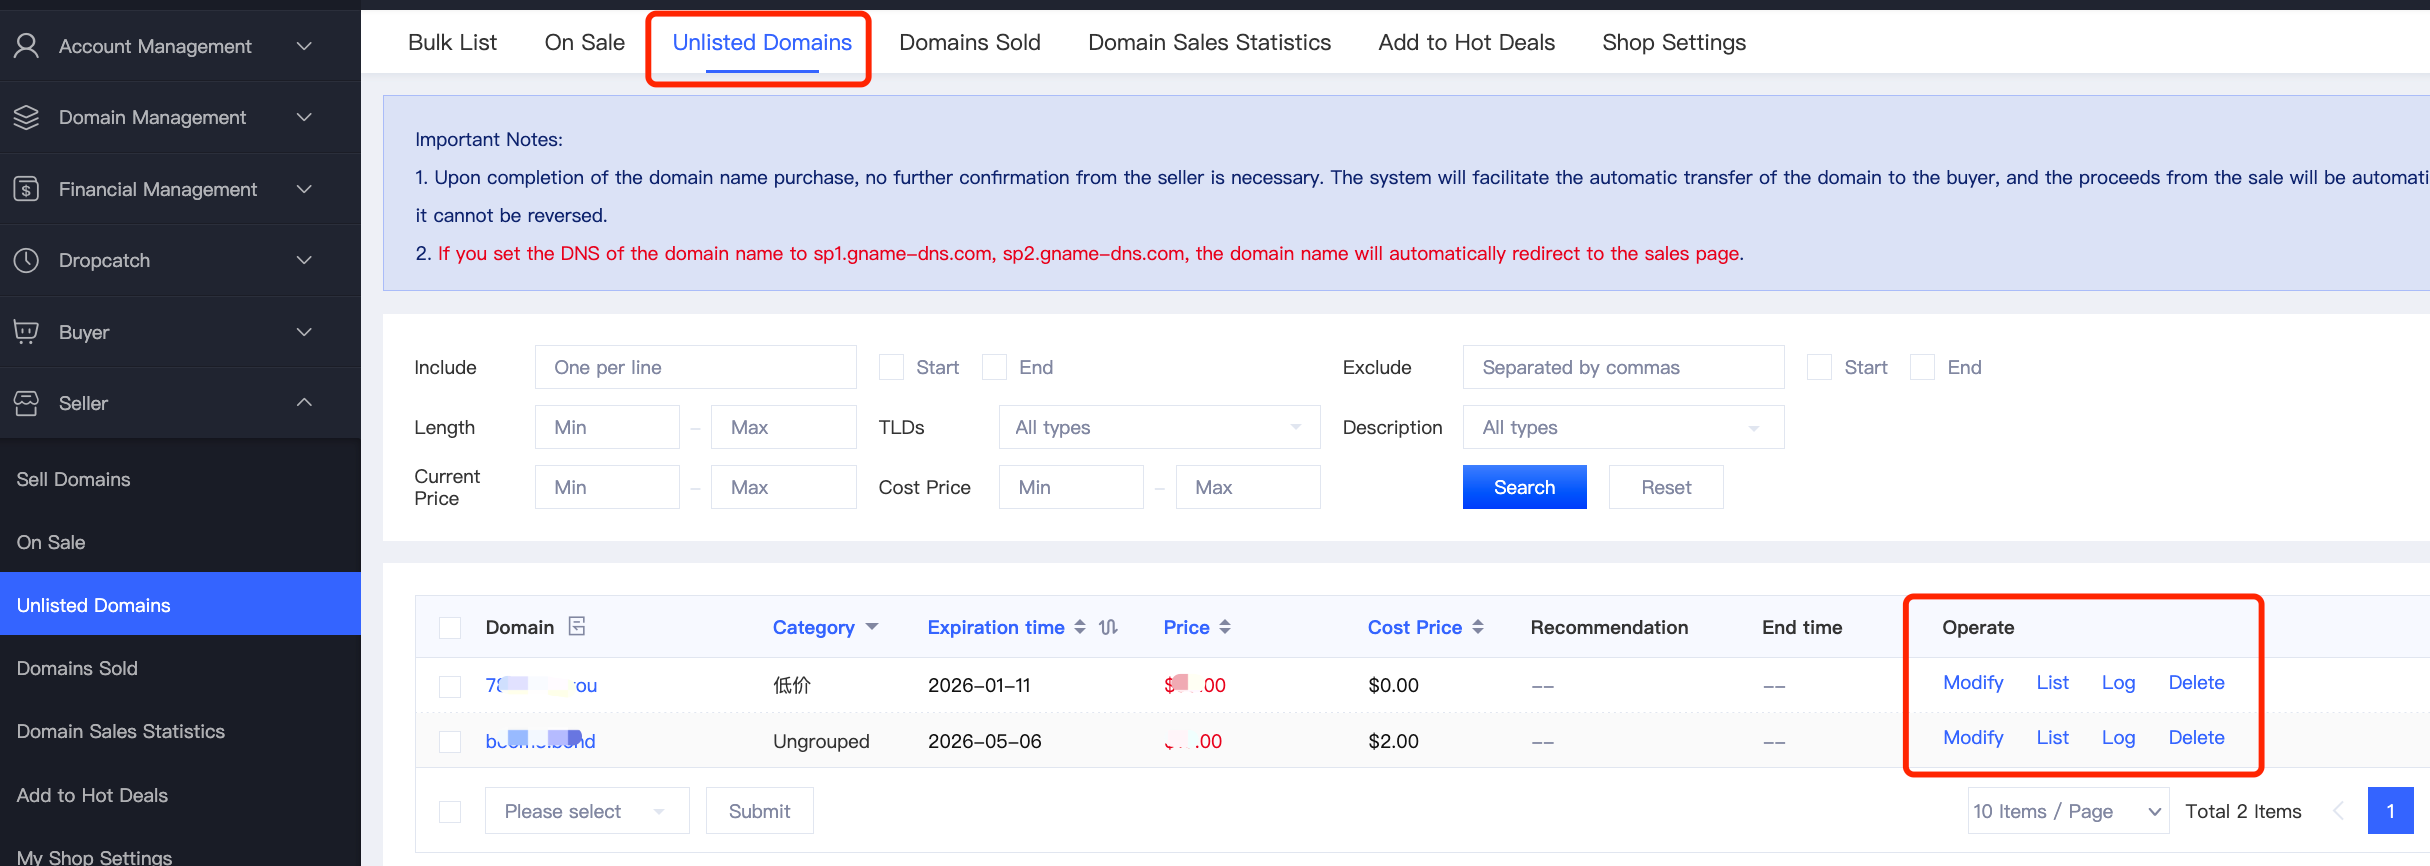Click the Seller shop icon
The width and height of the screenshot is (2430, 866).
click(x=27, y=403)
